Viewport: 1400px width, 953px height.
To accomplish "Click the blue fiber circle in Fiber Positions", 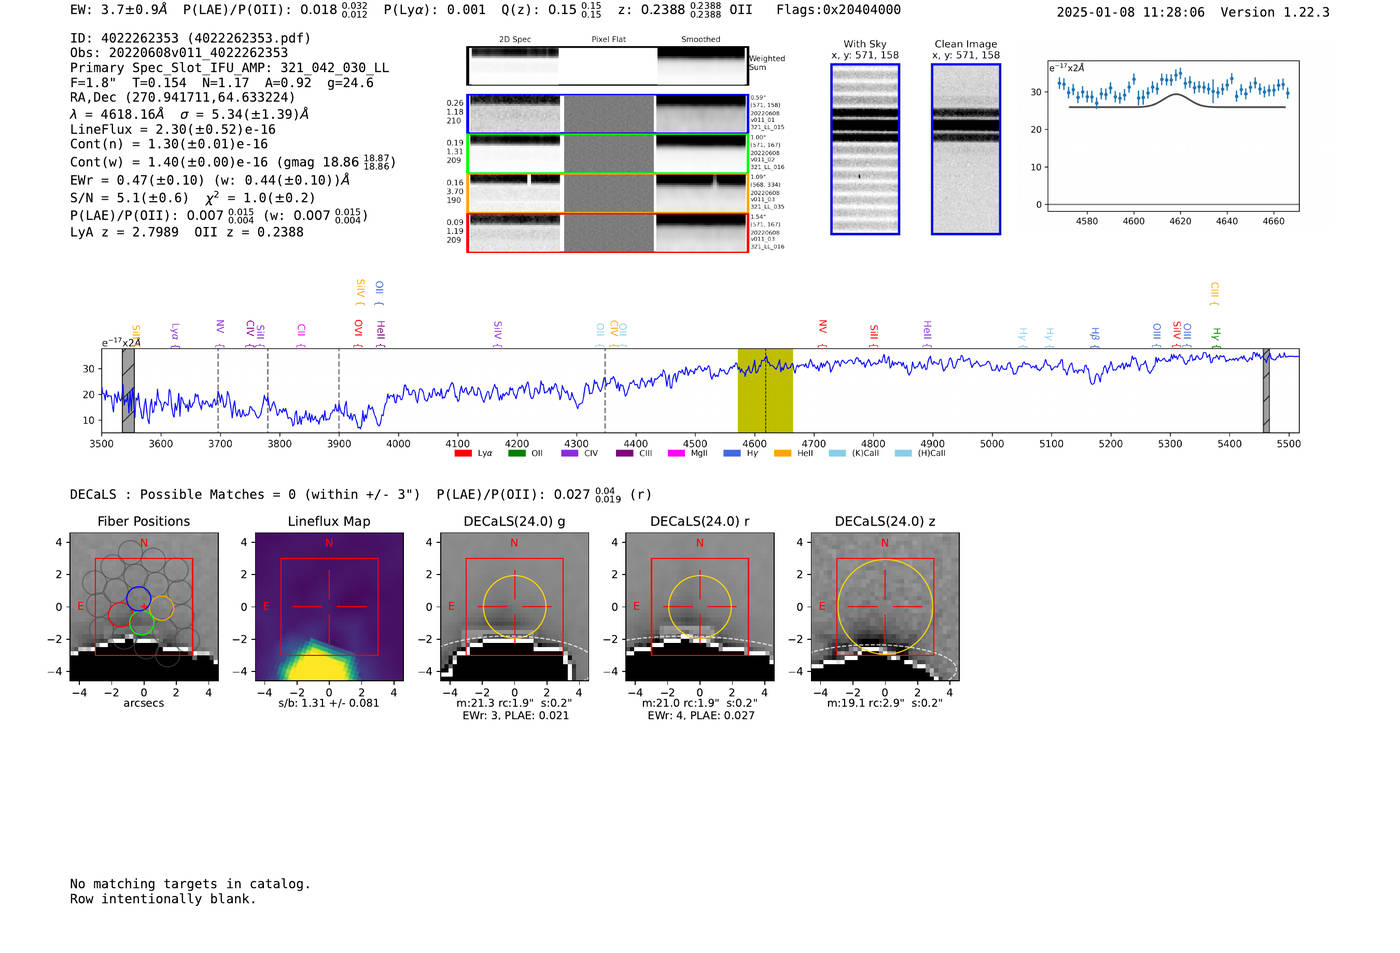I will [x=138, y=599].
